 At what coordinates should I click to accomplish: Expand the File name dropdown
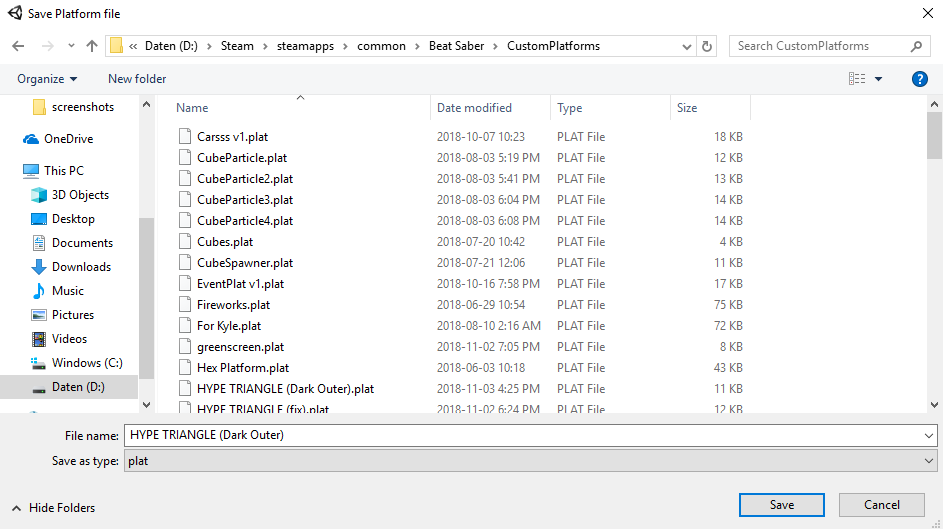pos(929,435)
